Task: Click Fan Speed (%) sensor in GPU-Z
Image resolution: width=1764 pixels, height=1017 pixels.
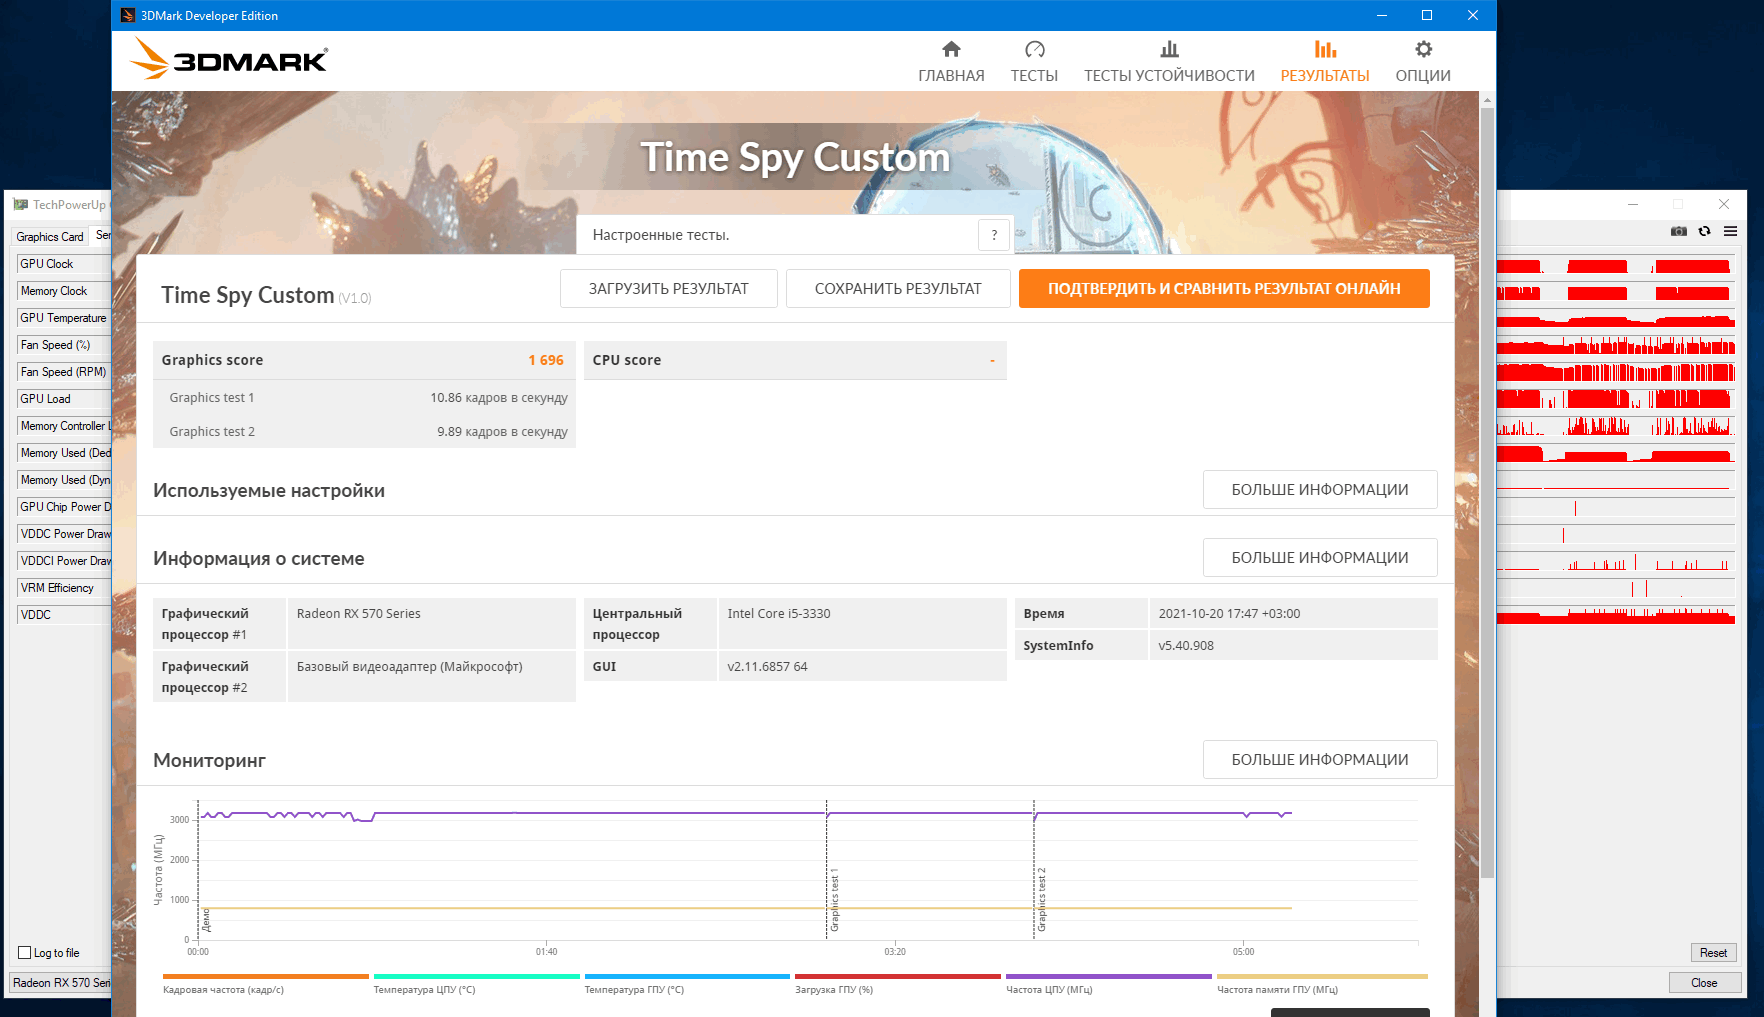Action: click(64, 345)
